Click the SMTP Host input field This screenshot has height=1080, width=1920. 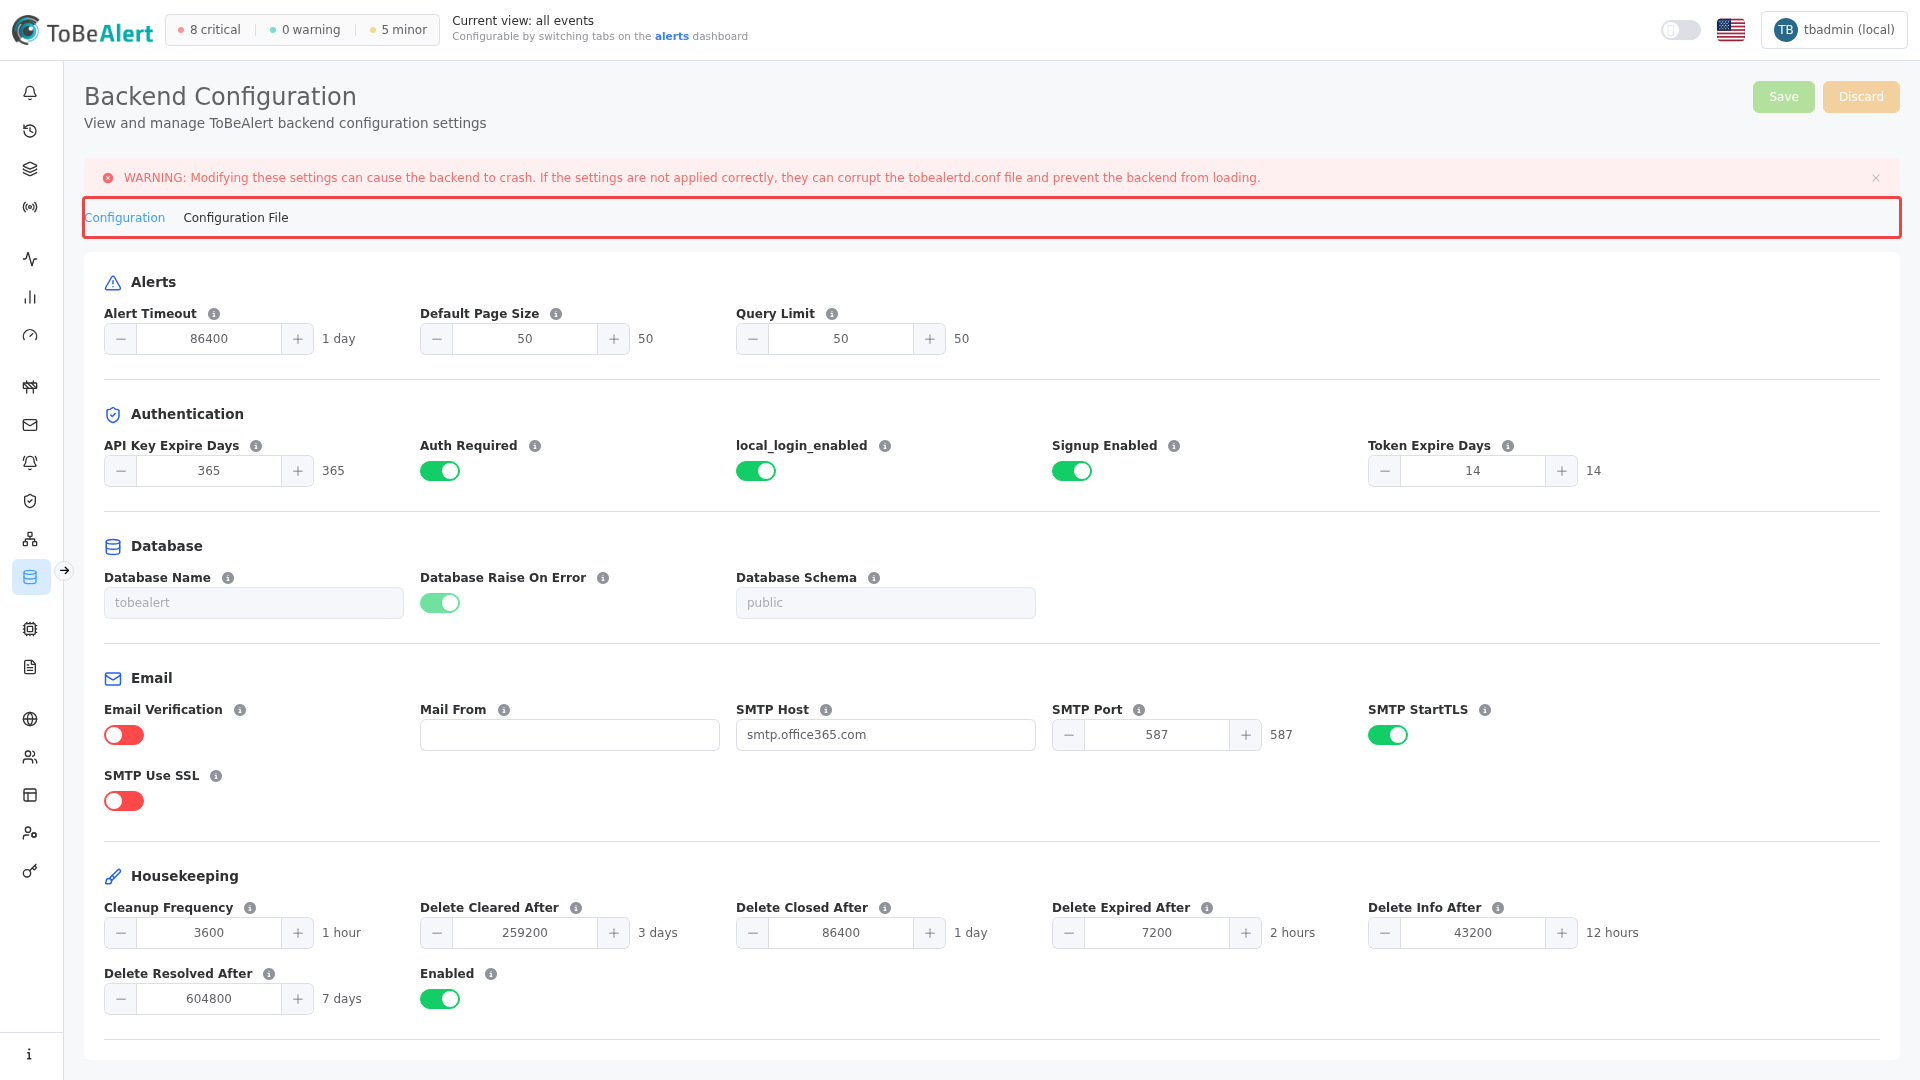(886, 735)
